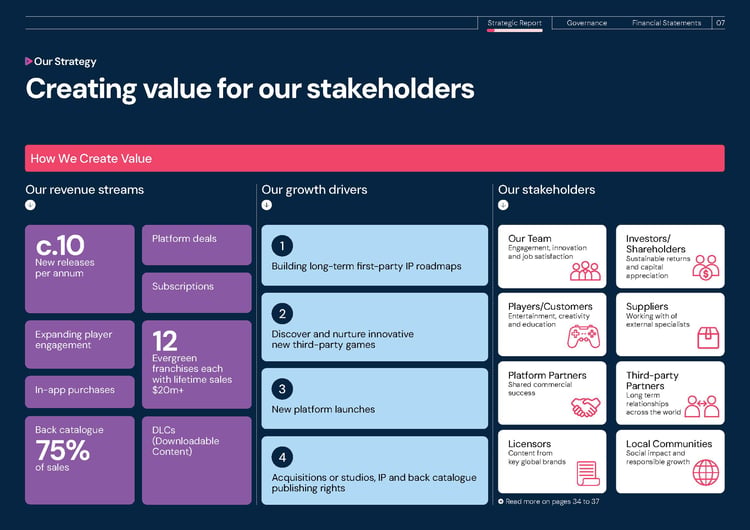Click the Suppliers box package icon

(708, 338)
